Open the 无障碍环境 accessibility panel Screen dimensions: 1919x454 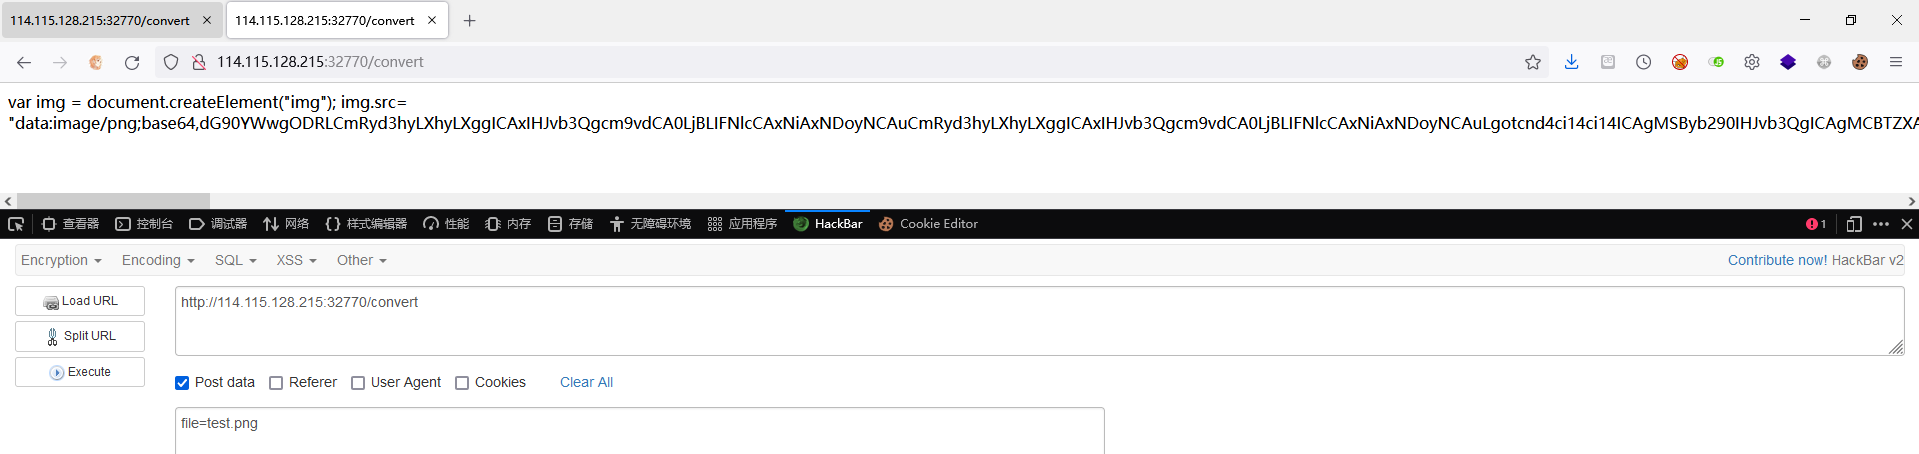pos(650,224)
